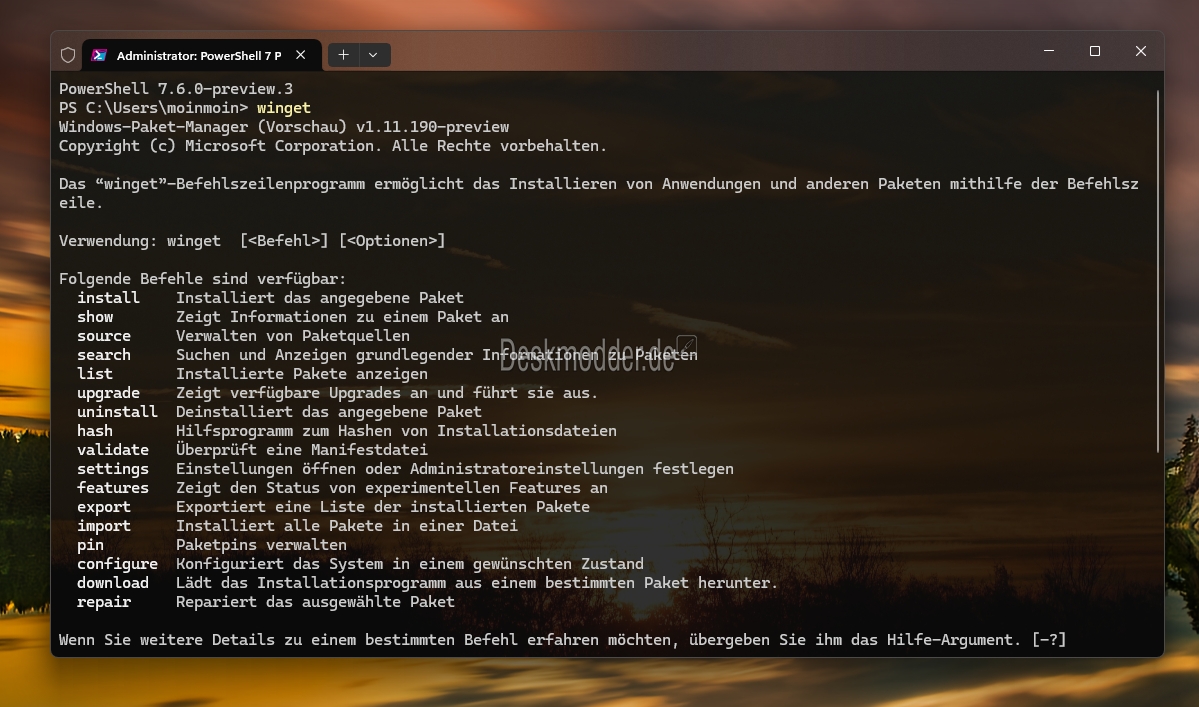Click the 'hash' command name

(95, 431)
